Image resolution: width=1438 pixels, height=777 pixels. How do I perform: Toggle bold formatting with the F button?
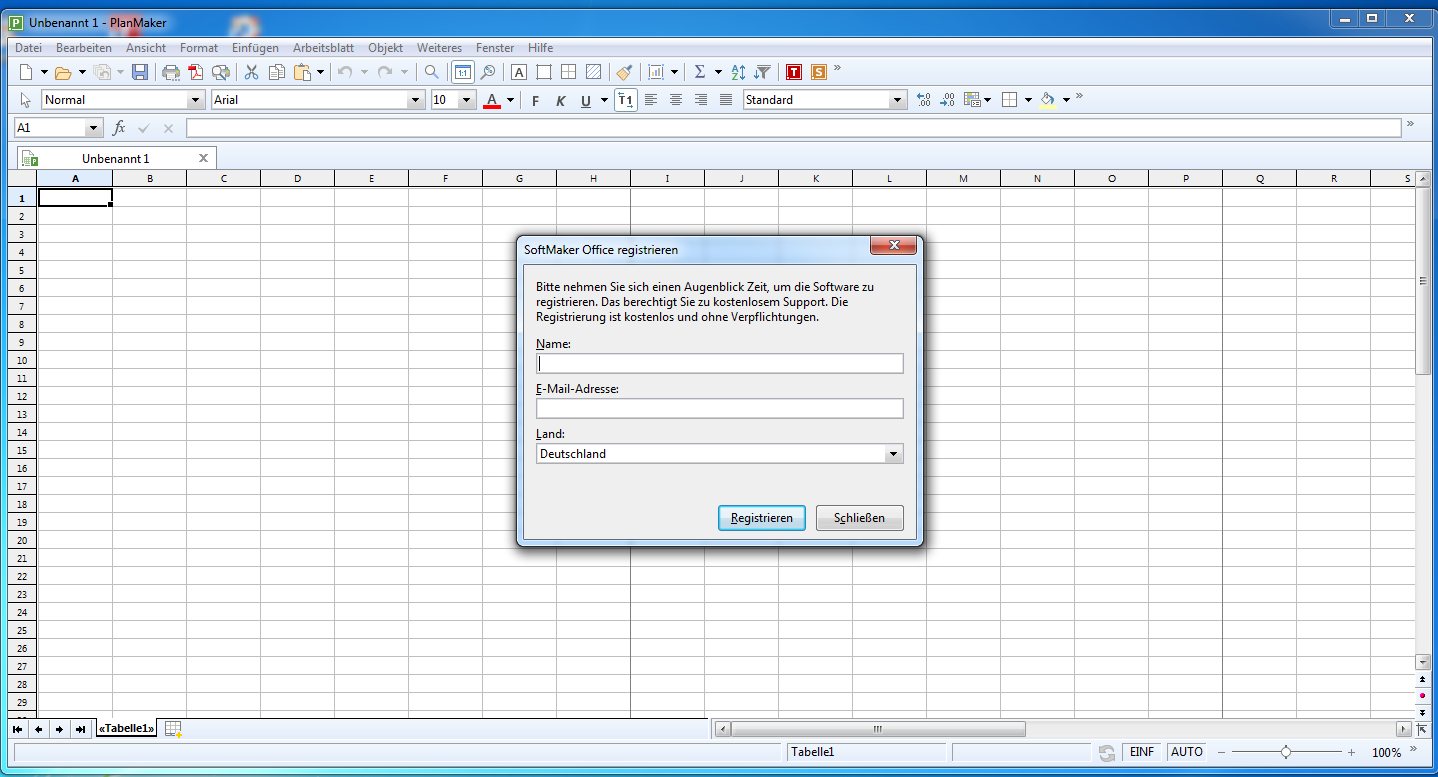[536, 100]
